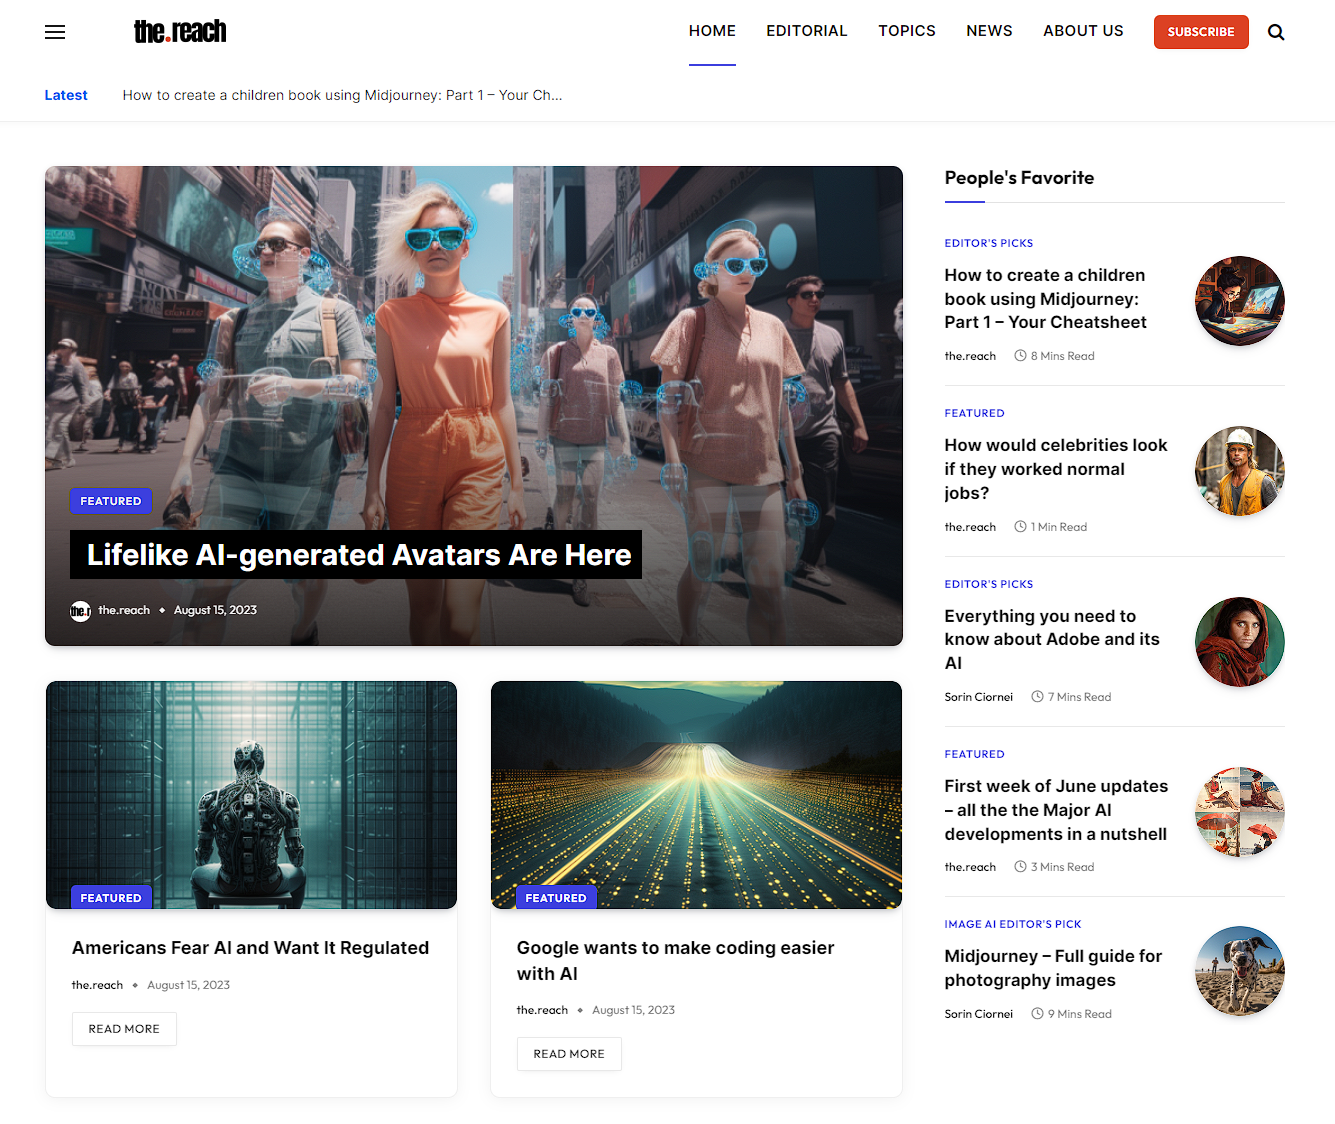This screenshot has height=1124, width=1335.
Task: Open the hamburger menu icon
Action: coord(55,32)
